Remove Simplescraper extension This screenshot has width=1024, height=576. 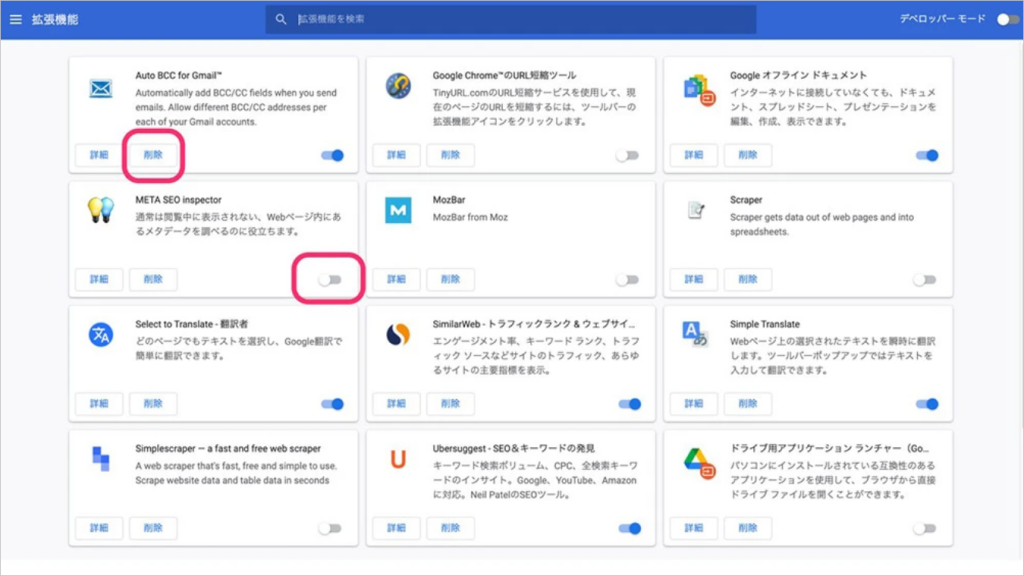(153, 528)
